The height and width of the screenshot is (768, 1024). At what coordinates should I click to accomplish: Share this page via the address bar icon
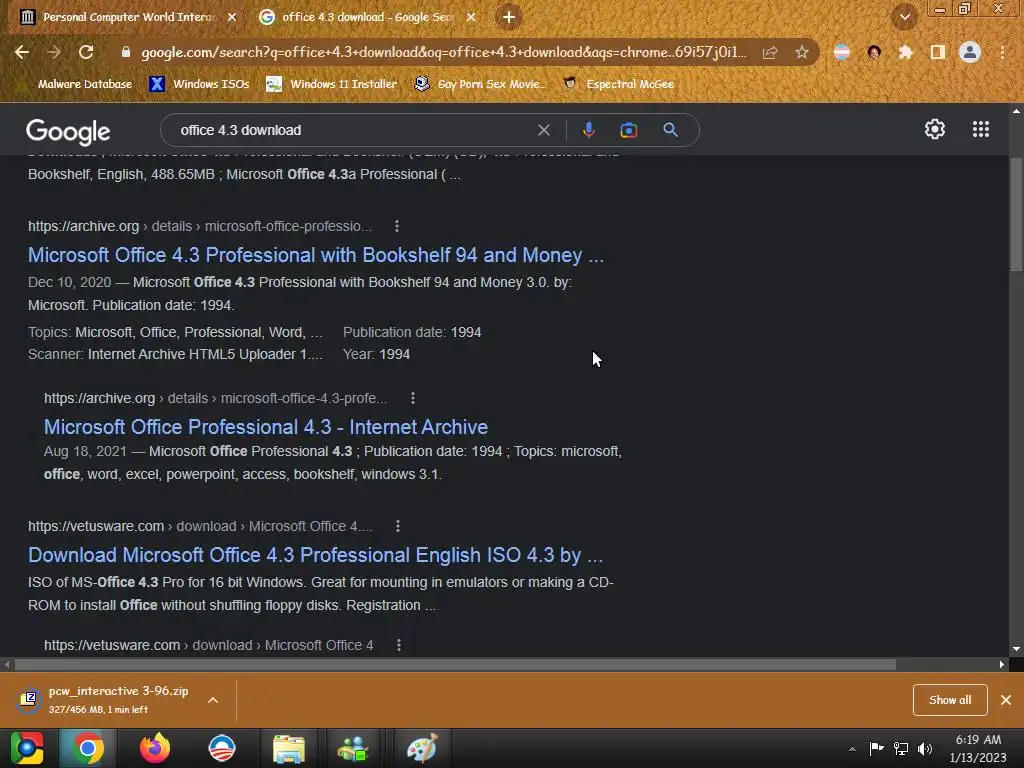770,52
